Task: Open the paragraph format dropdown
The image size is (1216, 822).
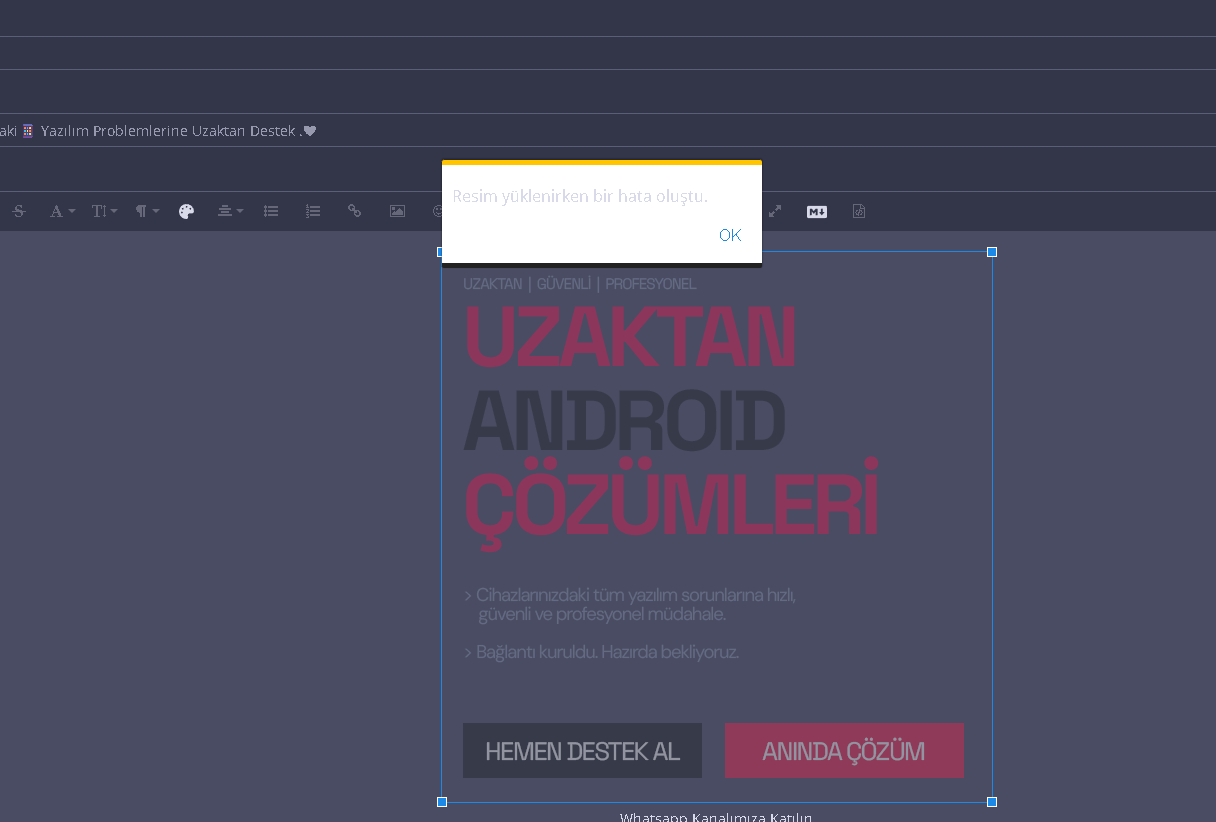Action: pyautogui.click(x=147, y=211)
